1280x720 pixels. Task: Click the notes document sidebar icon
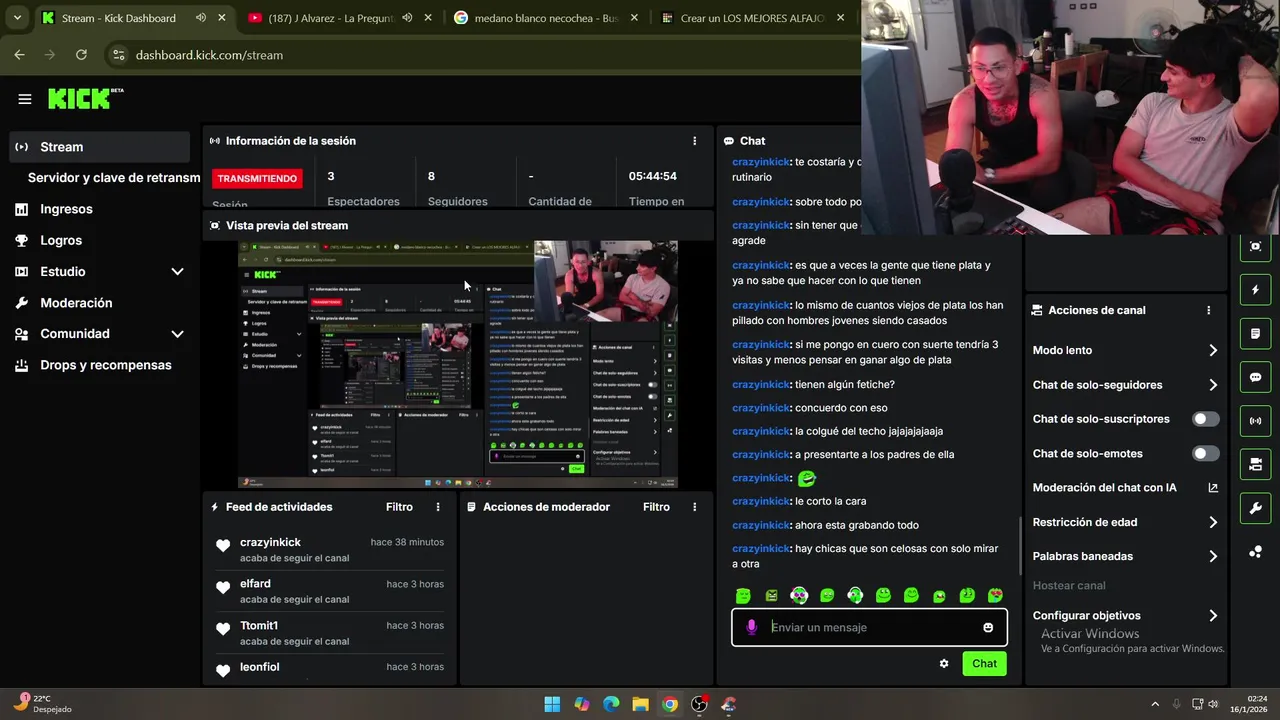click(1256, 333)
